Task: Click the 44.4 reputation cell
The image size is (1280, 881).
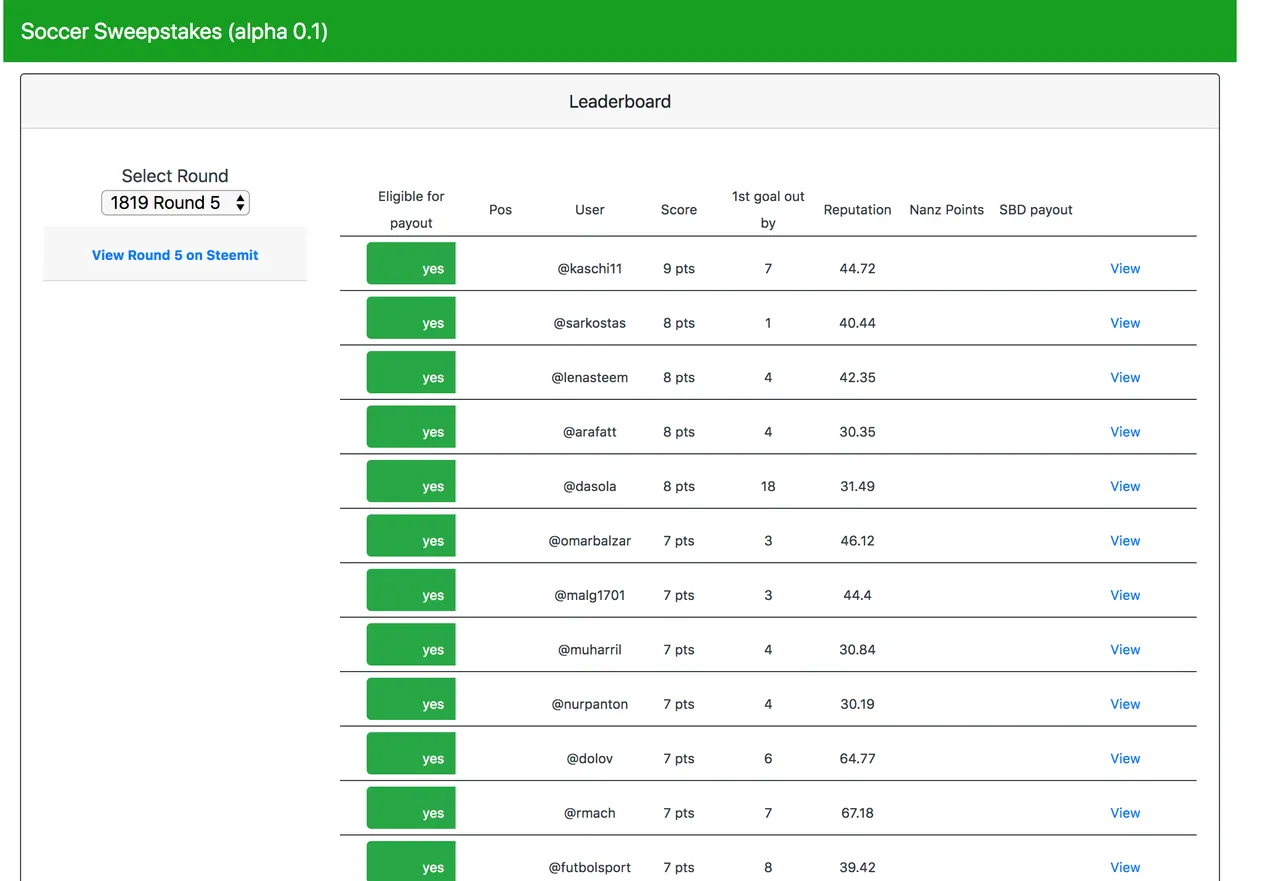Action: pyautogui.click(x=858, y=595)
